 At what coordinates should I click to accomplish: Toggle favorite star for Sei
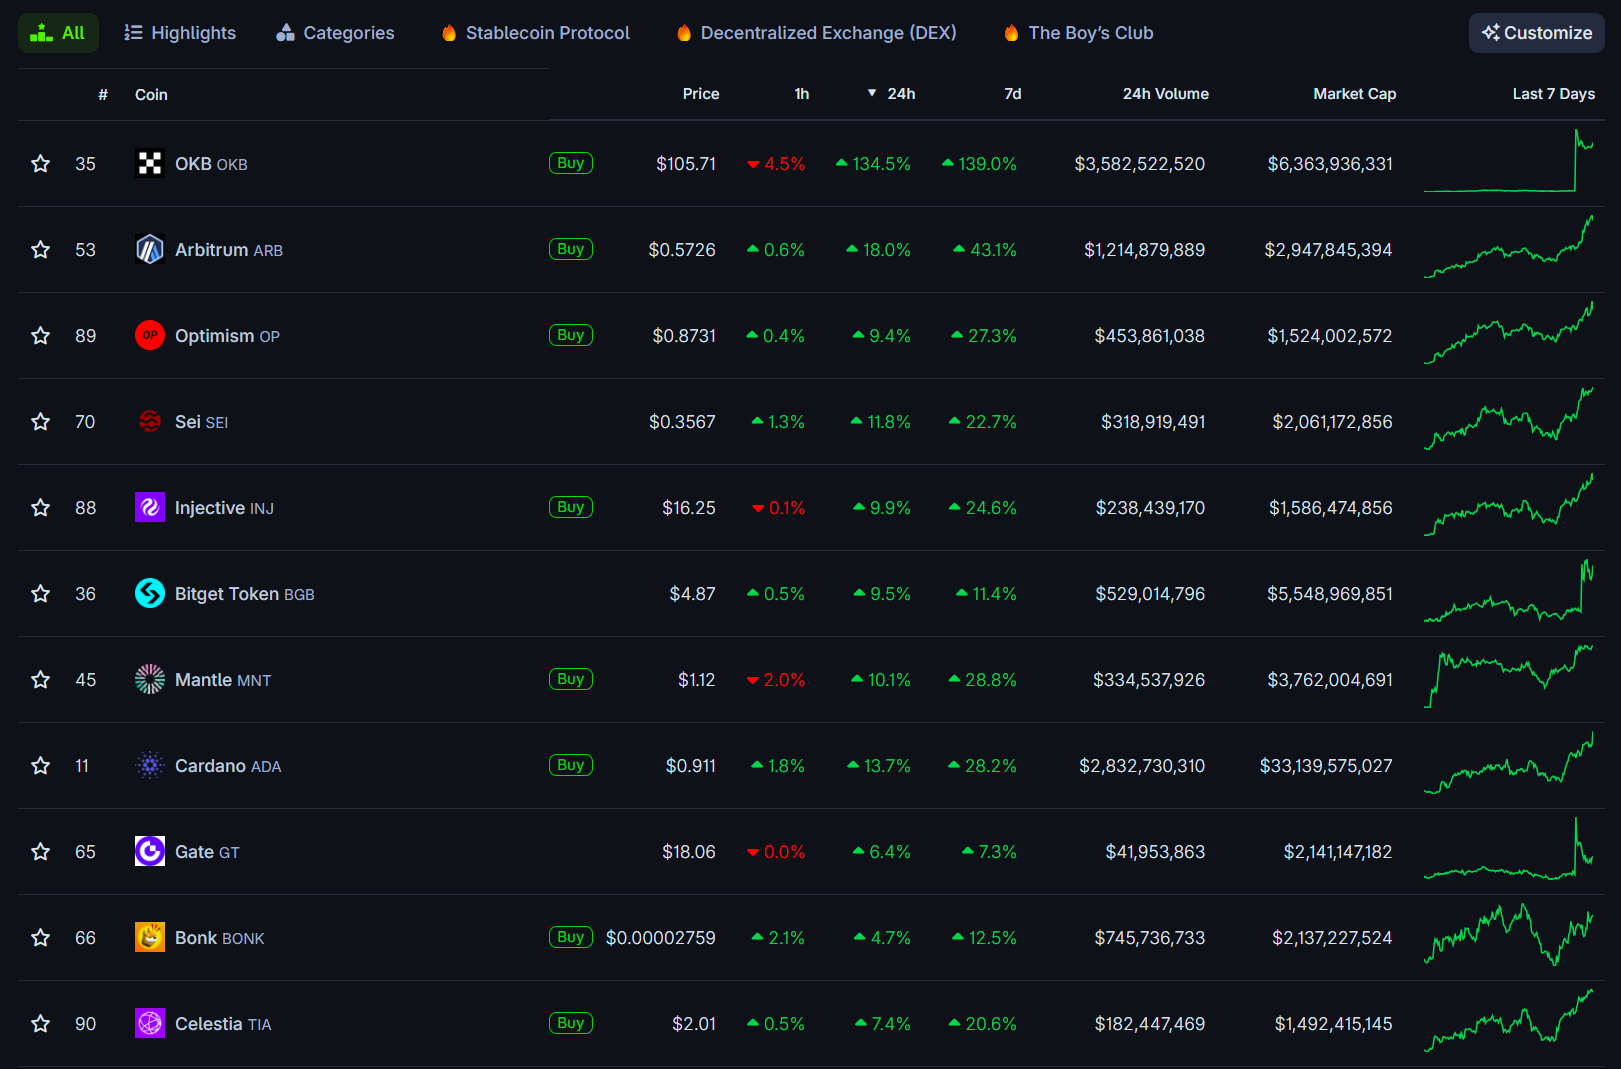coord(40,422)
